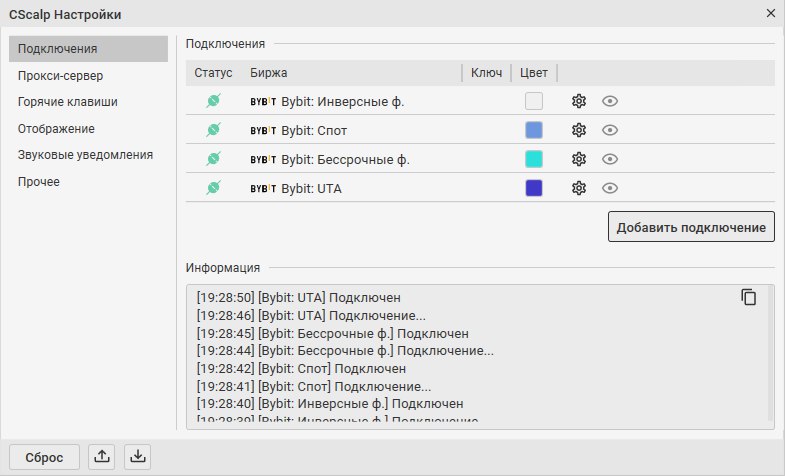Pick the cyan swatch for Бессрочные ф.

click(x=534, y=159)
